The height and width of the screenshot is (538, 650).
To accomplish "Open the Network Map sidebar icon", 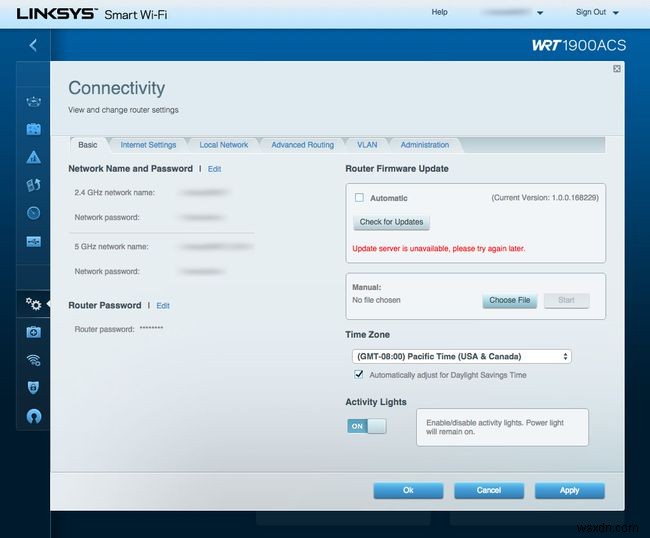I will click(34, 102).
